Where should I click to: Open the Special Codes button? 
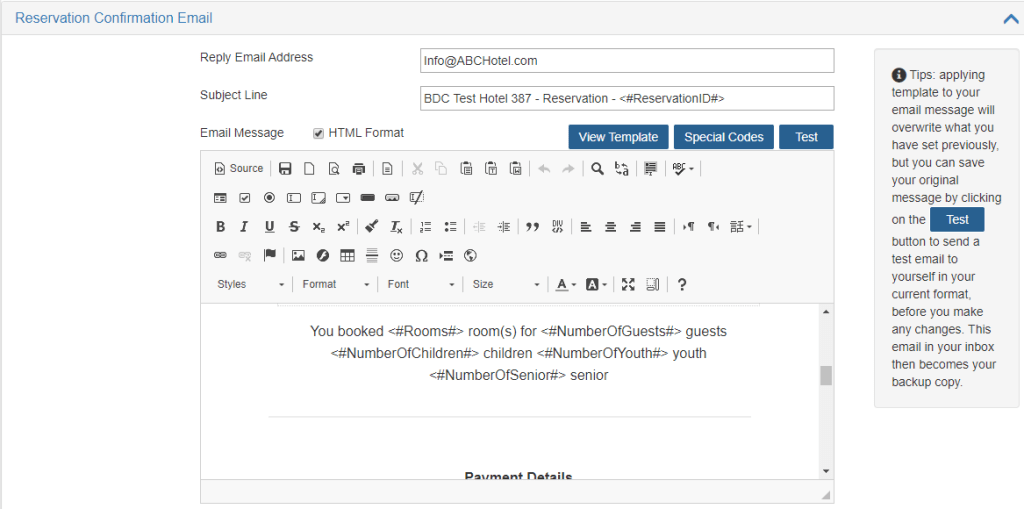point(724,137)
